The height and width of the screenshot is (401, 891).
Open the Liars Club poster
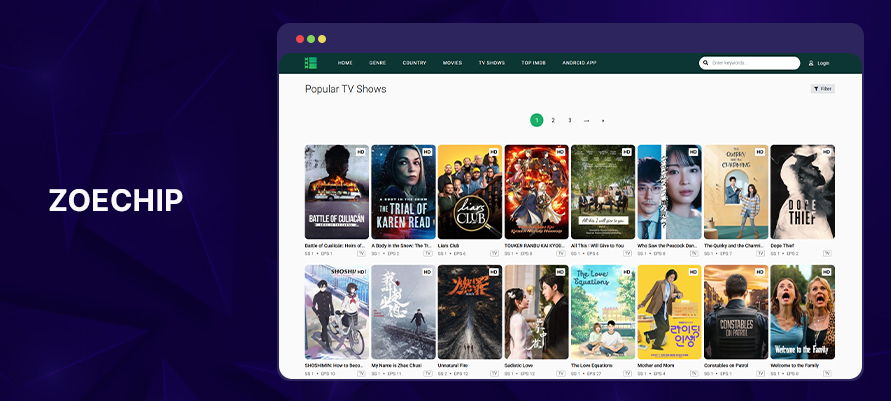pos(470,191)
